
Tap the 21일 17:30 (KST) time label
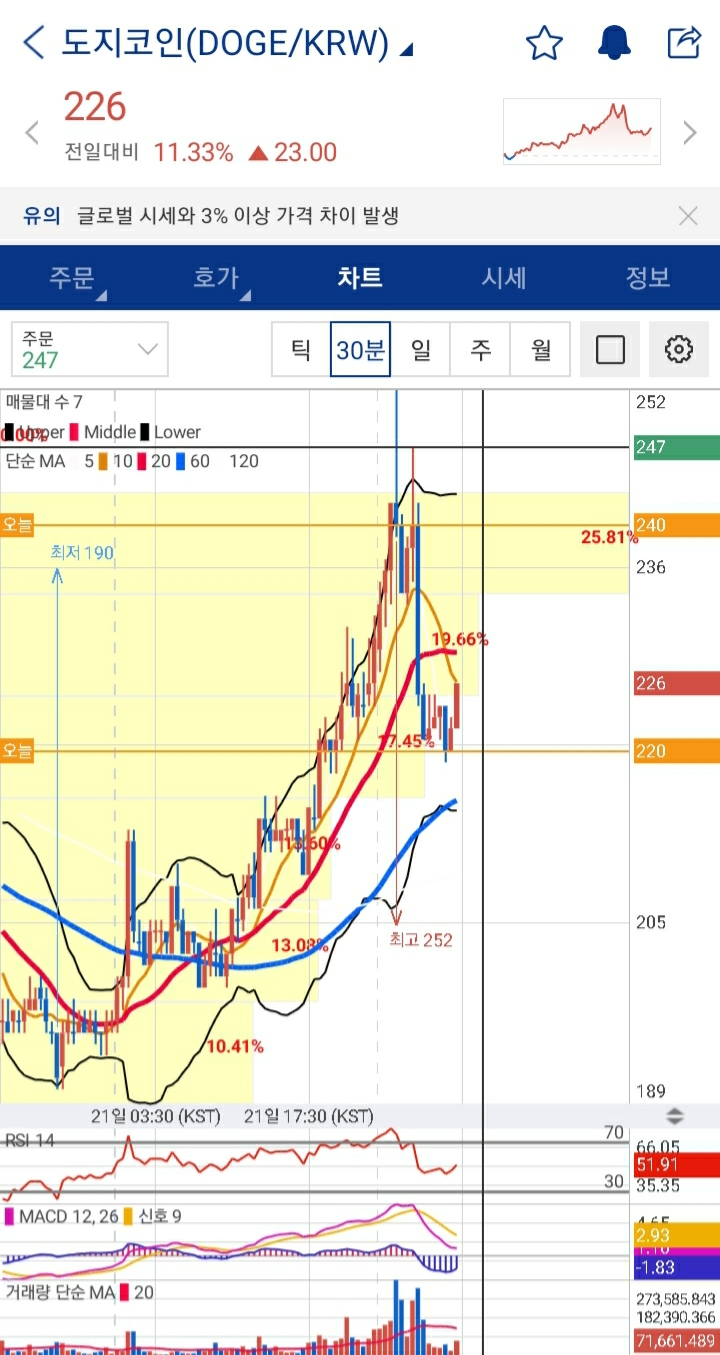pyautogui.click(x=308, y=1116)
